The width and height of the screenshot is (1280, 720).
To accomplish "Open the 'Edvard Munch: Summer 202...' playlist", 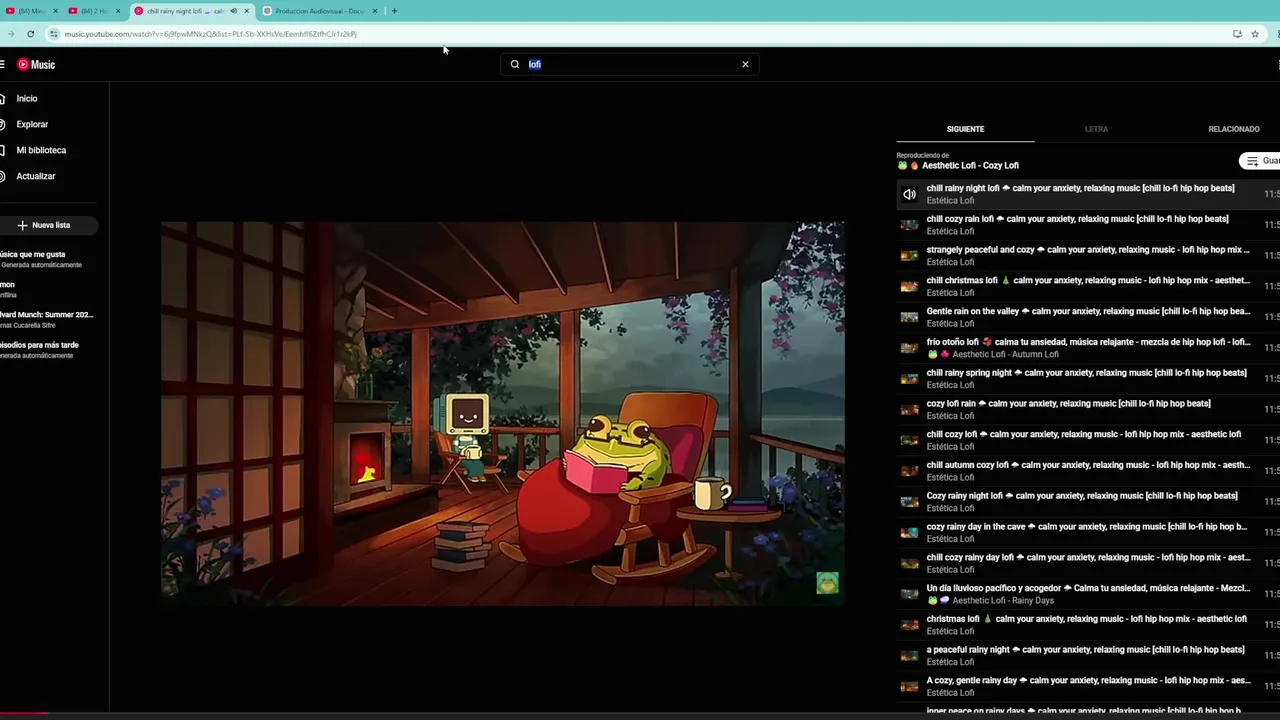I will (x=45, y=319).
